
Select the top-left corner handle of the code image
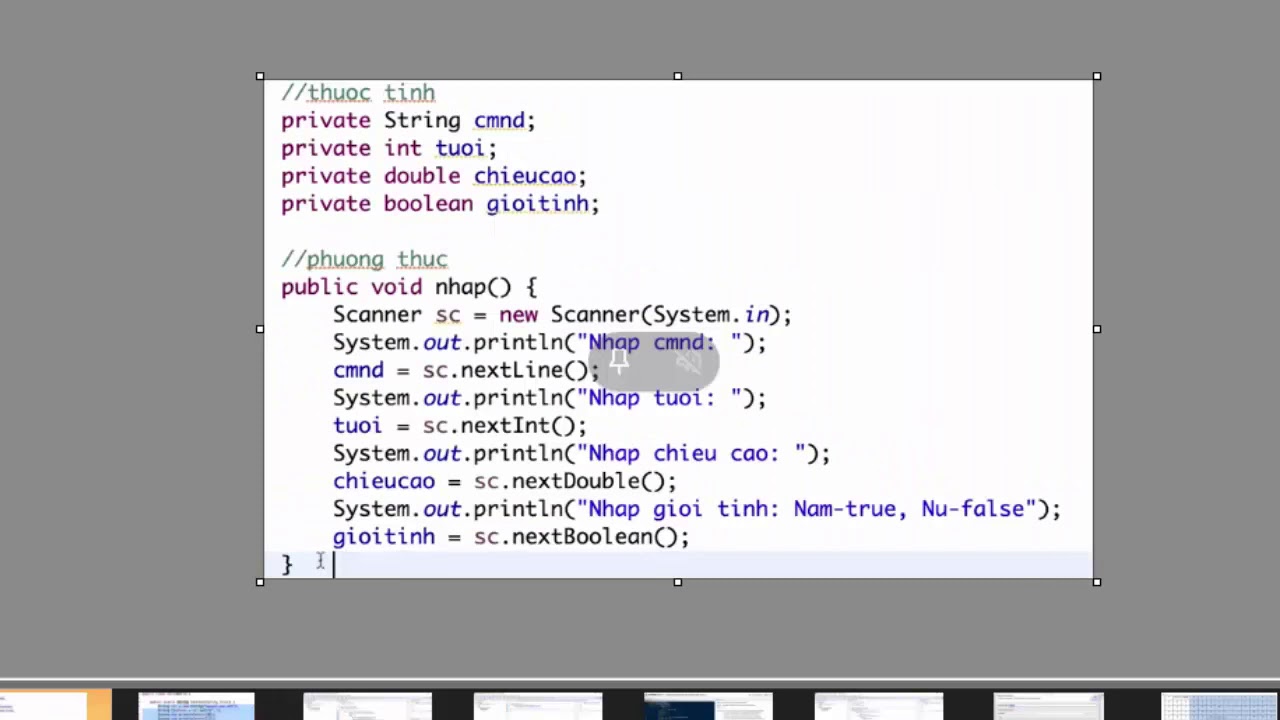260,76
